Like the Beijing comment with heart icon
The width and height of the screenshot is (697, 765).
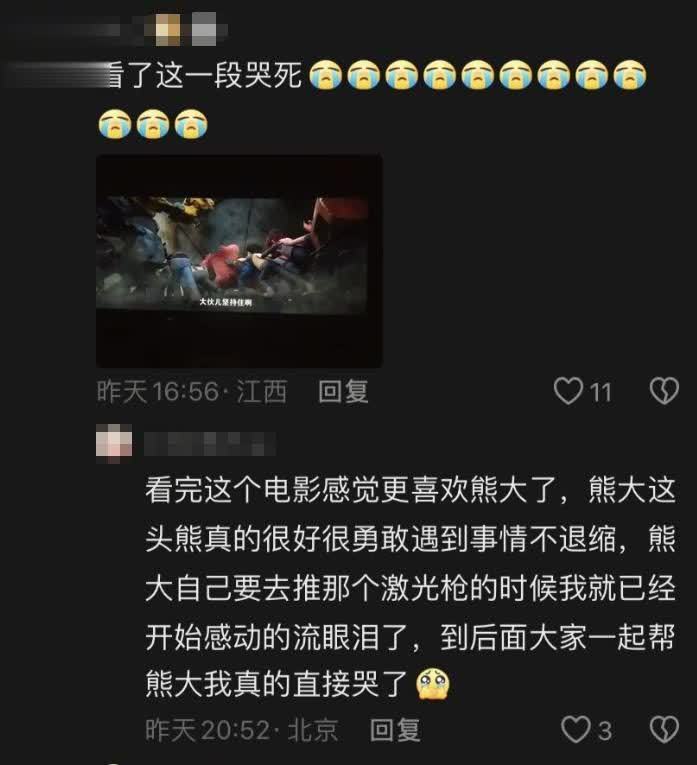(576, 729)
